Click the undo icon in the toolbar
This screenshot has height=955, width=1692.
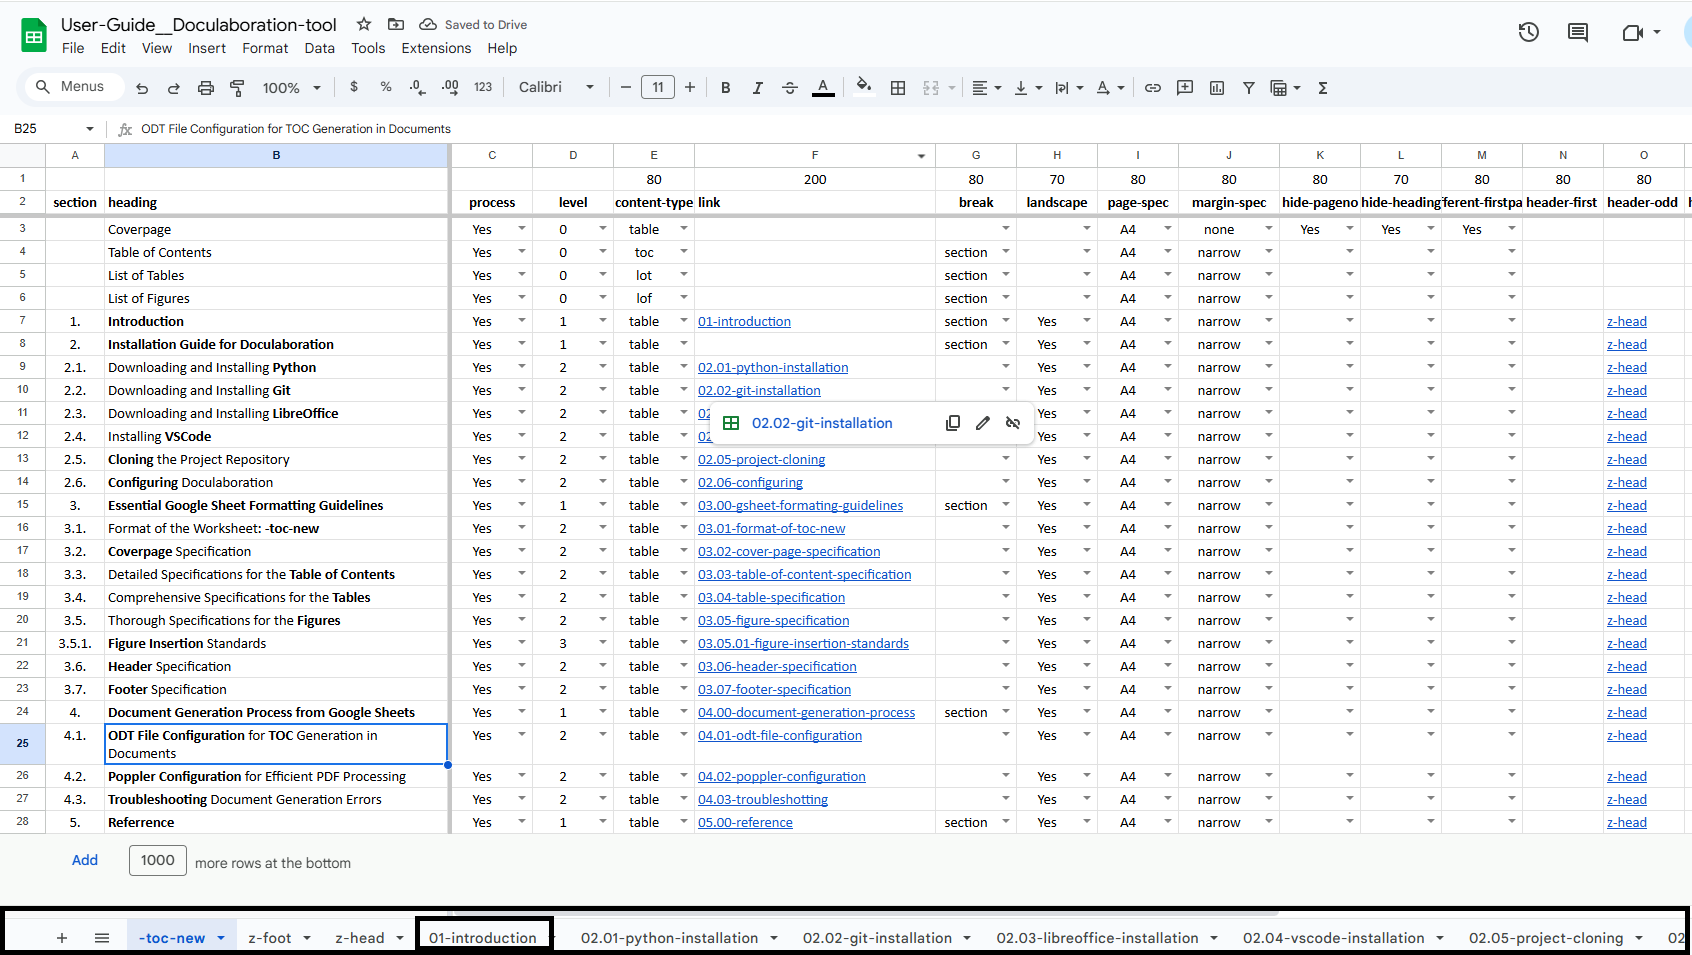point(142,88)
